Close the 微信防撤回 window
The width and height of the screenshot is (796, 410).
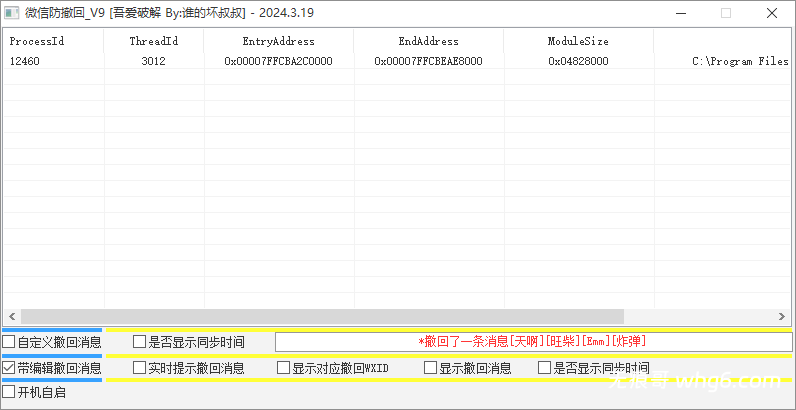pos(772,13)
